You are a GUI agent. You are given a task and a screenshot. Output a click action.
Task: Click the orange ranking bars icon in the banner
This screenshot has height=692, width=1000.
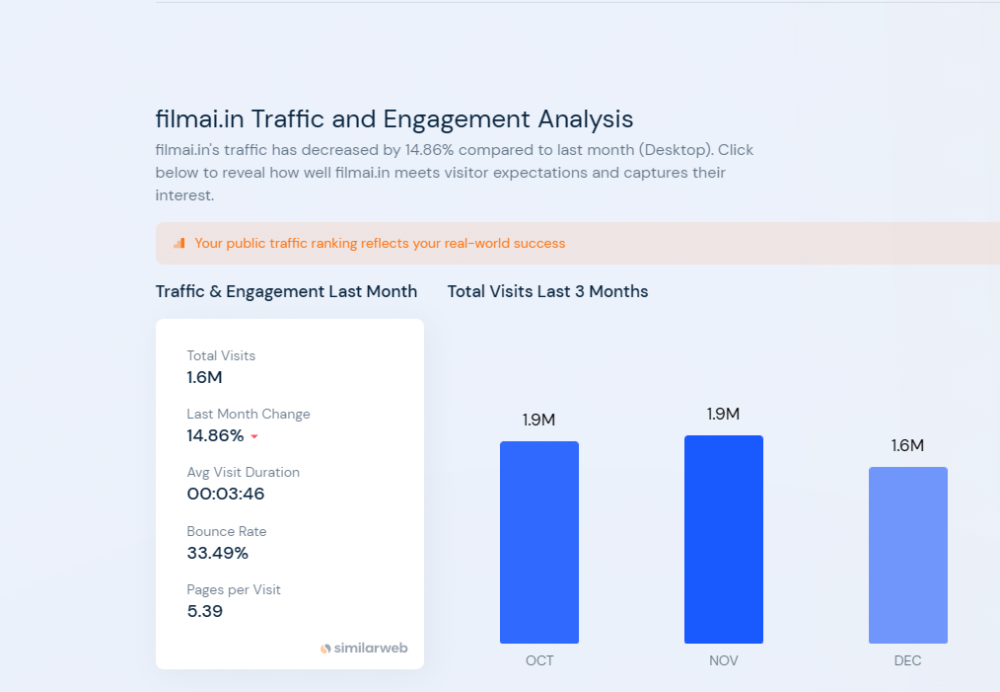pos(179,243)
